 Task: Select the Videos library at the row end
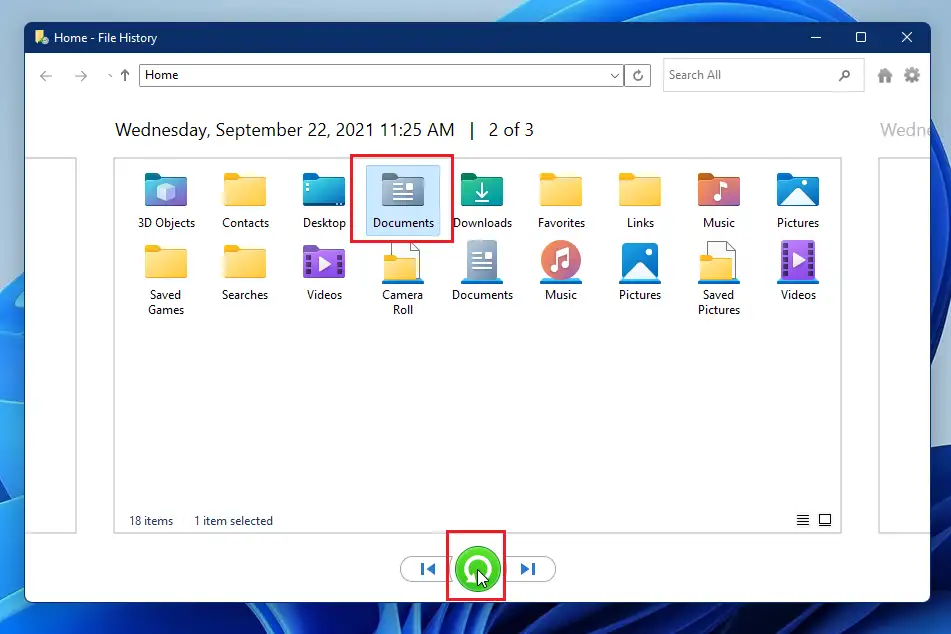[798, 273]
